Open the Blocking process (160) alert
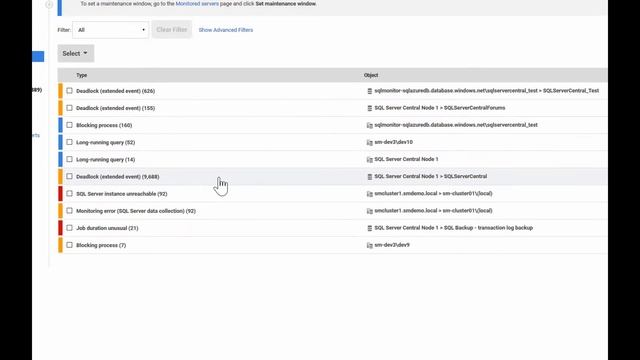The width and height of the screenshot is (640, 360). point(104,125)
